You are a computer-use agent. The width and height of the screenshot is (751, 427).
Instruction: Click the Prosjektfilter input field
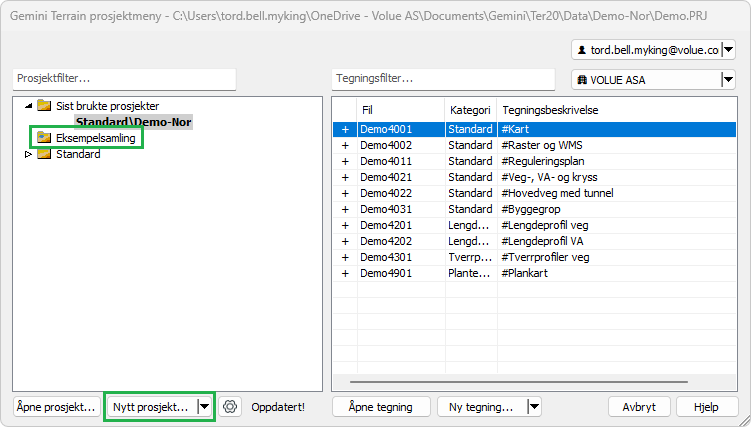pyautogui.click(x=124, y=78)
